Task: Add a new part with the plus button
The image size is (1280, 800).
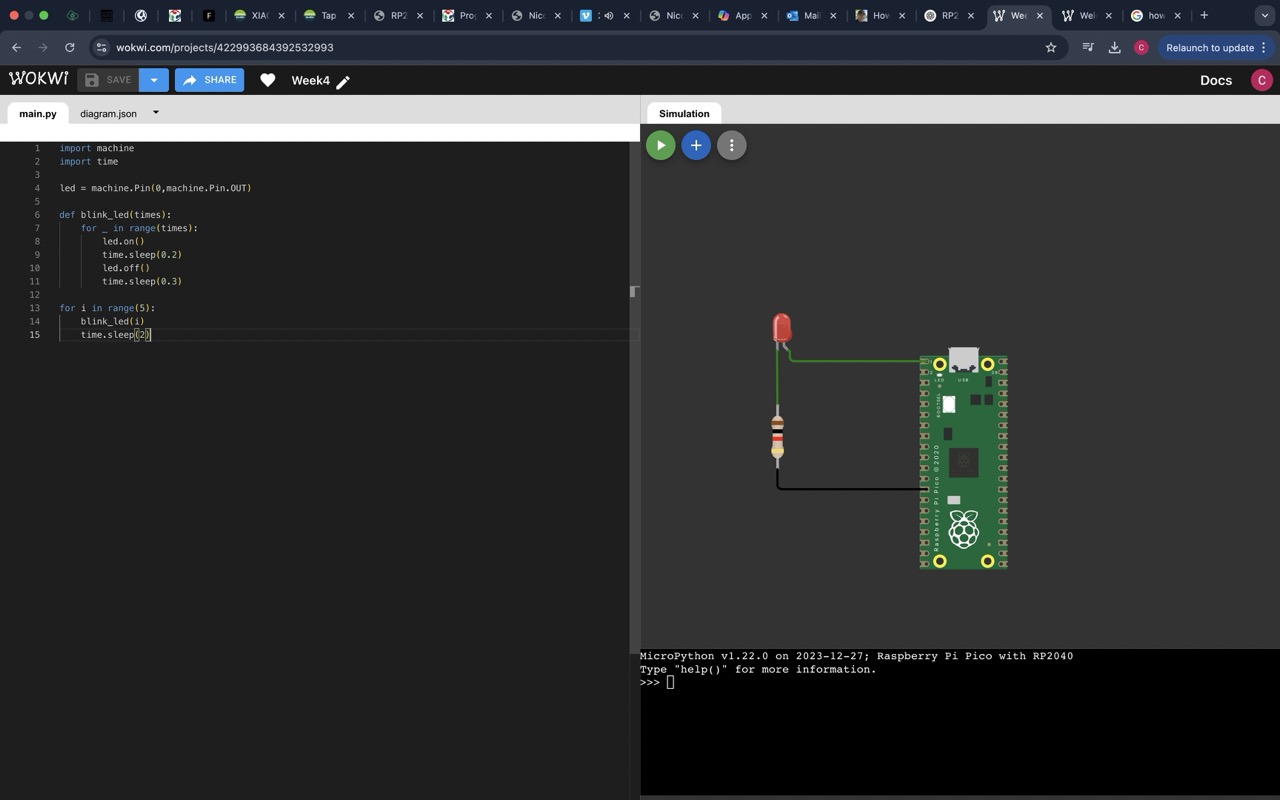Action: coord(696,145)
